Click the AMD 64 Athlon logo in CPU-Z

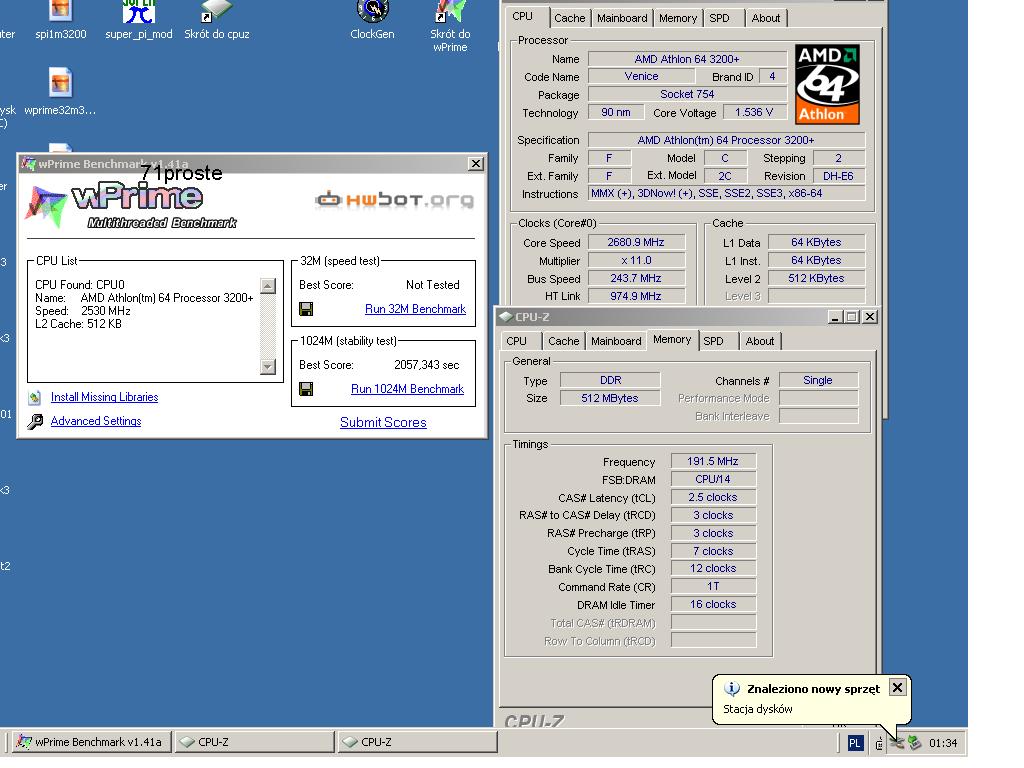tap(827, 84)
